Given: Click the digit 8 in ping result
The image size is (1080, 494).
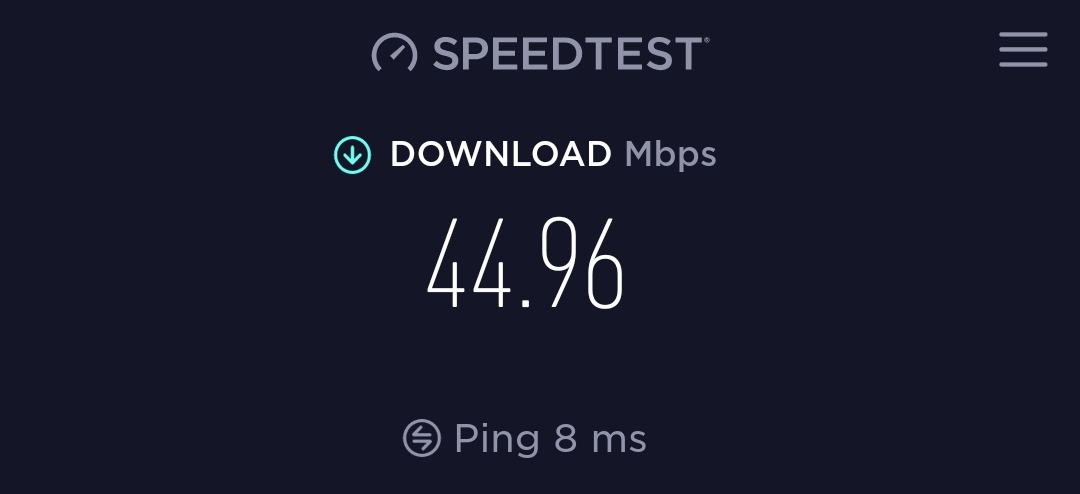Looking at the screenshot, I should [565, 439].
